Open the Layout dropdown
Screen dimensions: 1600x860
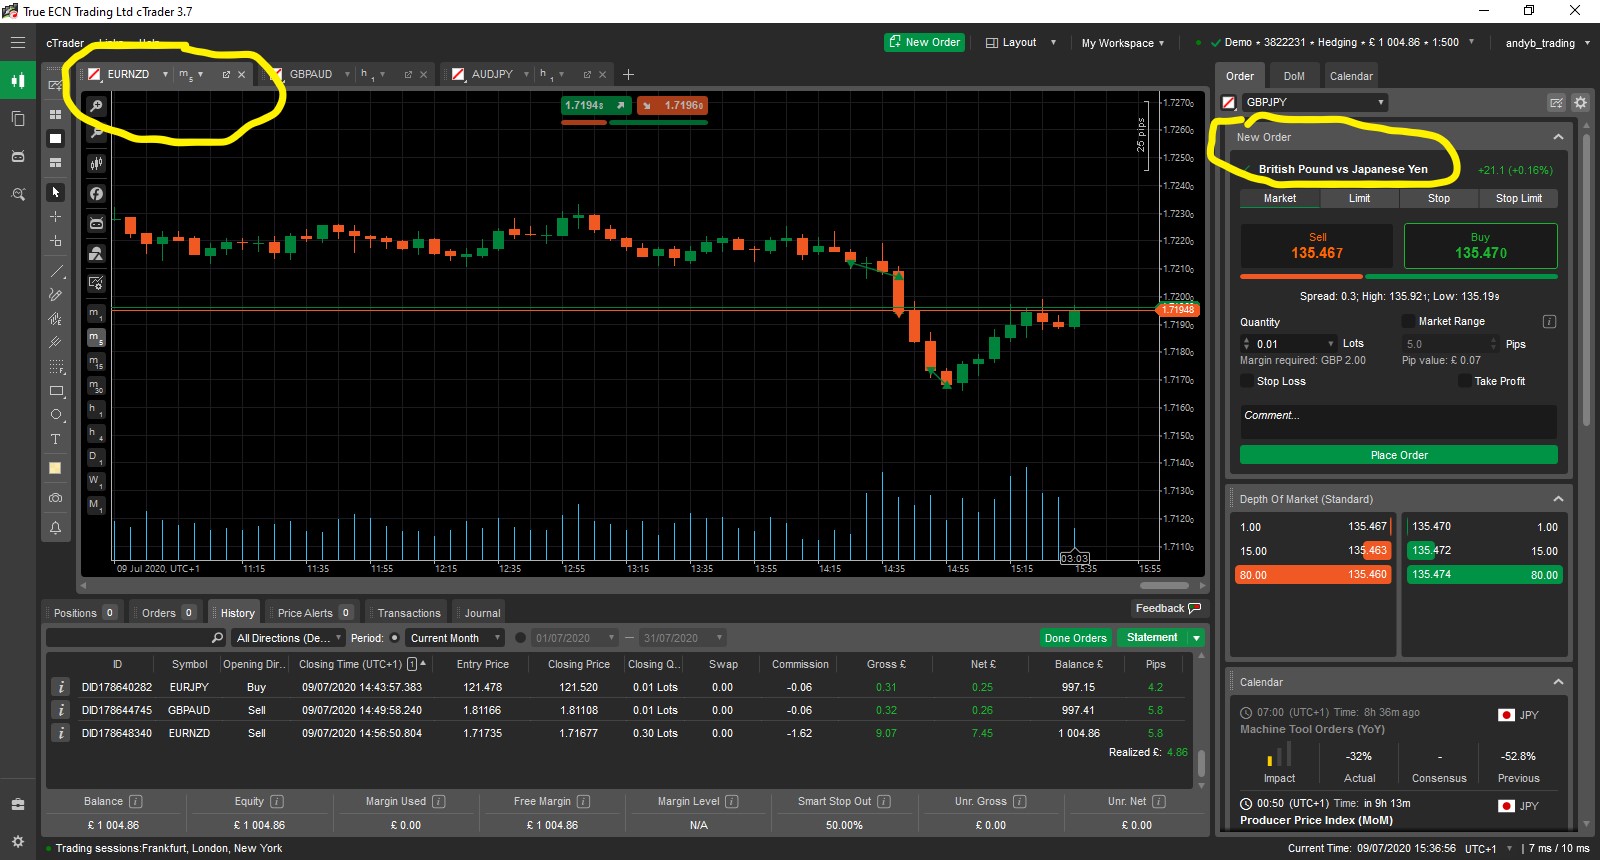pyautogui.click(x=1021, y=43)
